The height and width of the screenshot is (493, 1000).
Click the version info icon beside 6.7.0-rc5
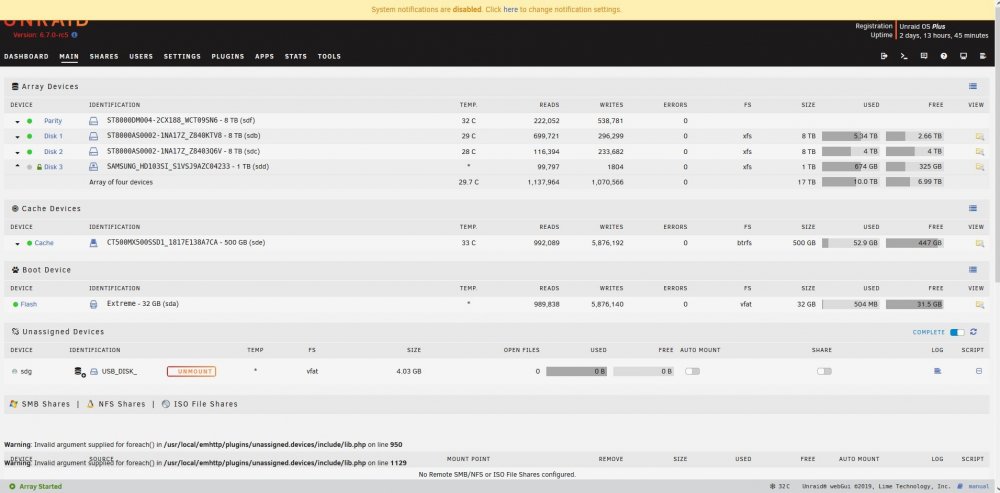point(75,35)
